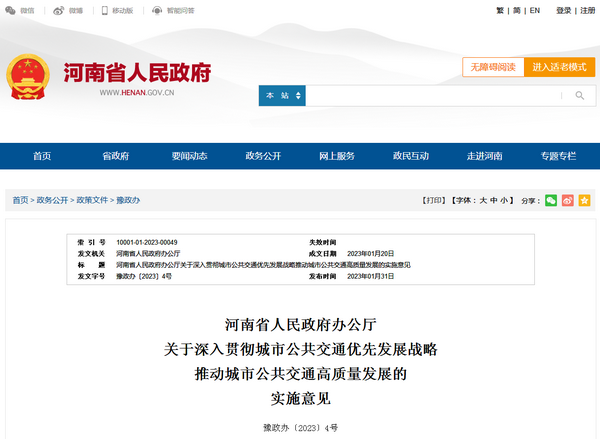Click into the site search input field
This screenshot has height=439, width=600.
click(x=430, y=96)
